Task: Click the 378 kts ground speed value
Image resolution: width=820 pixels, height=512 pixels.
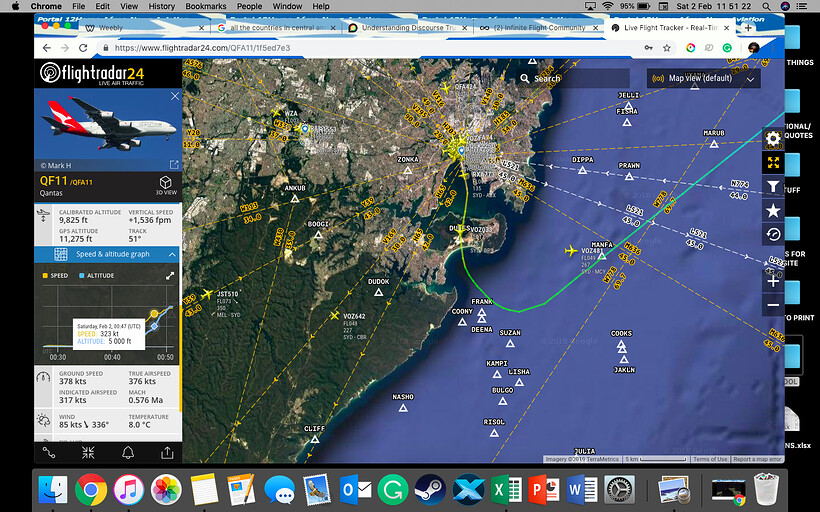Action: (73, 381)
